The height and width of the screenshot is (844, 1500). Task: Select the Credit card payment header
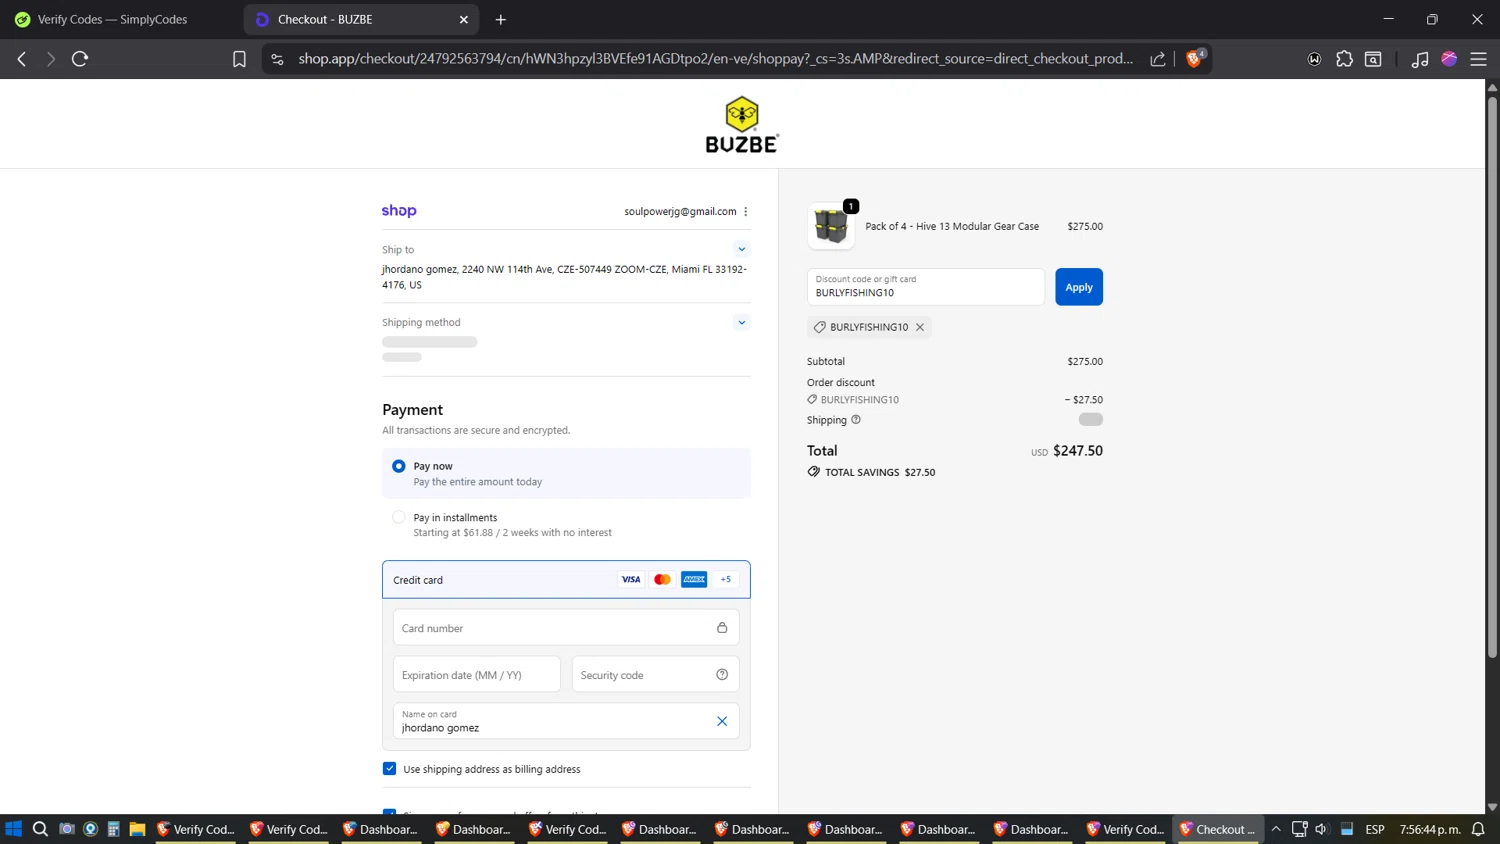pyautogui.click(x=566, y=579)
